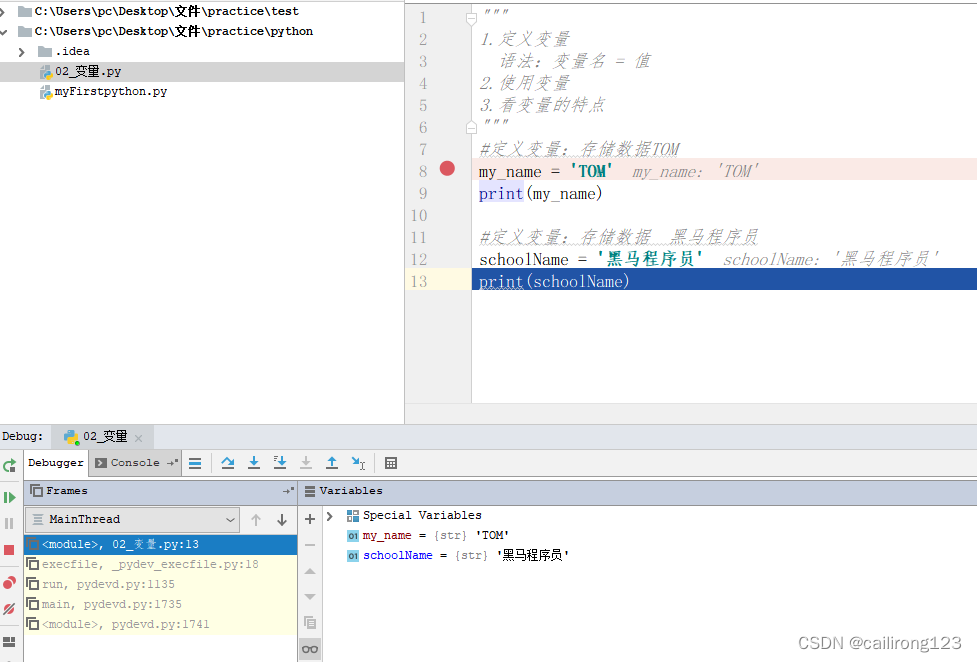This screenshot has width=977, height=662.
Task: Switch to the Console tab
Action: pyautogui.click(x=131, y=462)
